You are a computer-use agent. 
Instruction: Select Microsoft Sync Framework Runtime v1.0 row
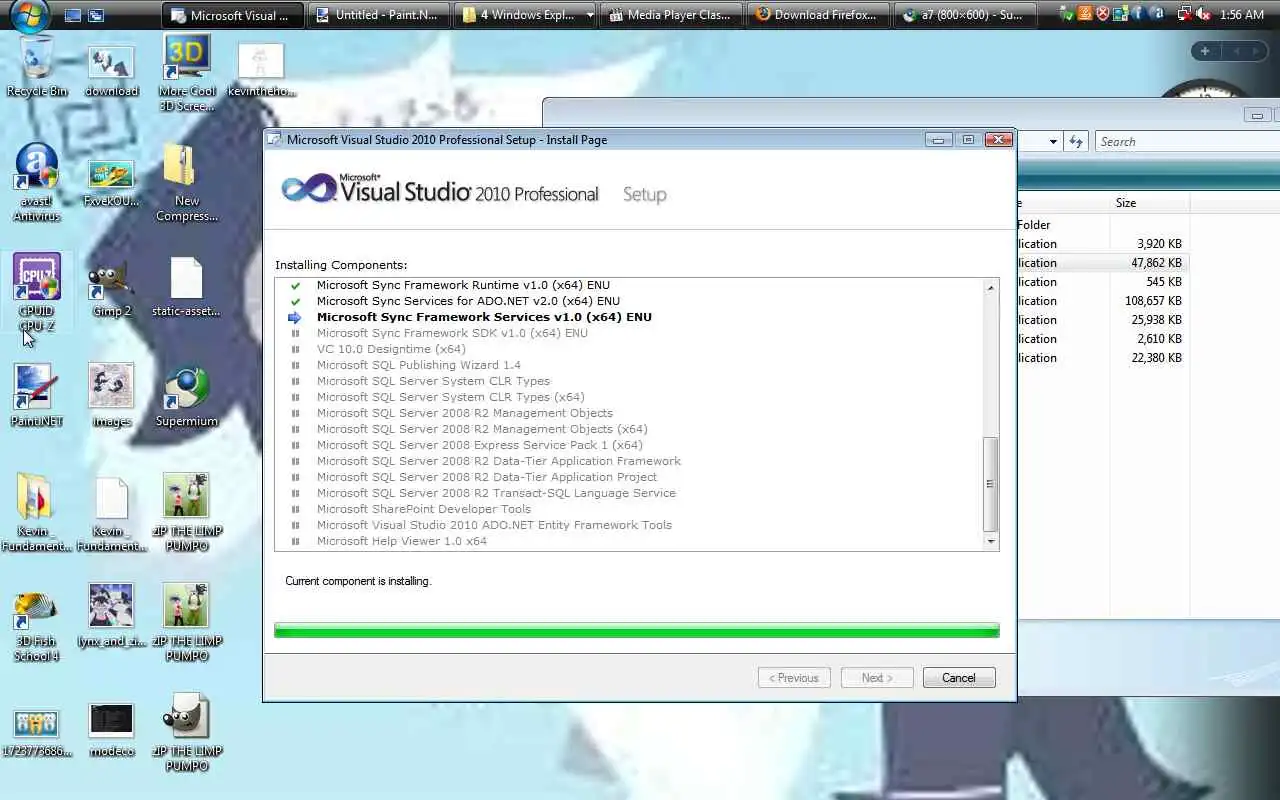463,285
